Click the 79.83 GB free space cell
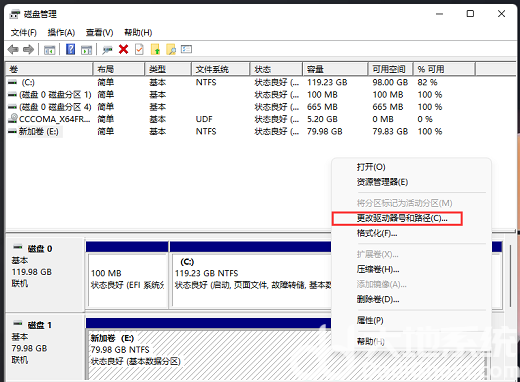The width and height of the screenshot is (520, 382). [390, 131]
